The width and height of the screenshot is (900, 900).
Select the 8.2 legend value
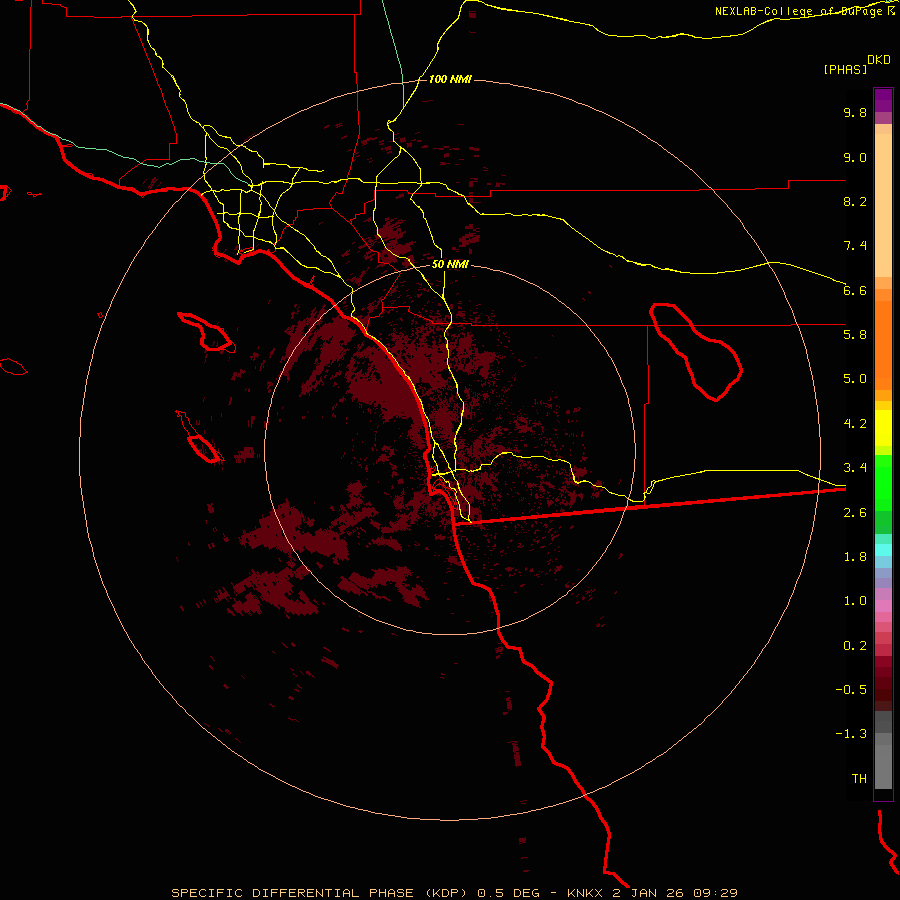coord(855,201)
